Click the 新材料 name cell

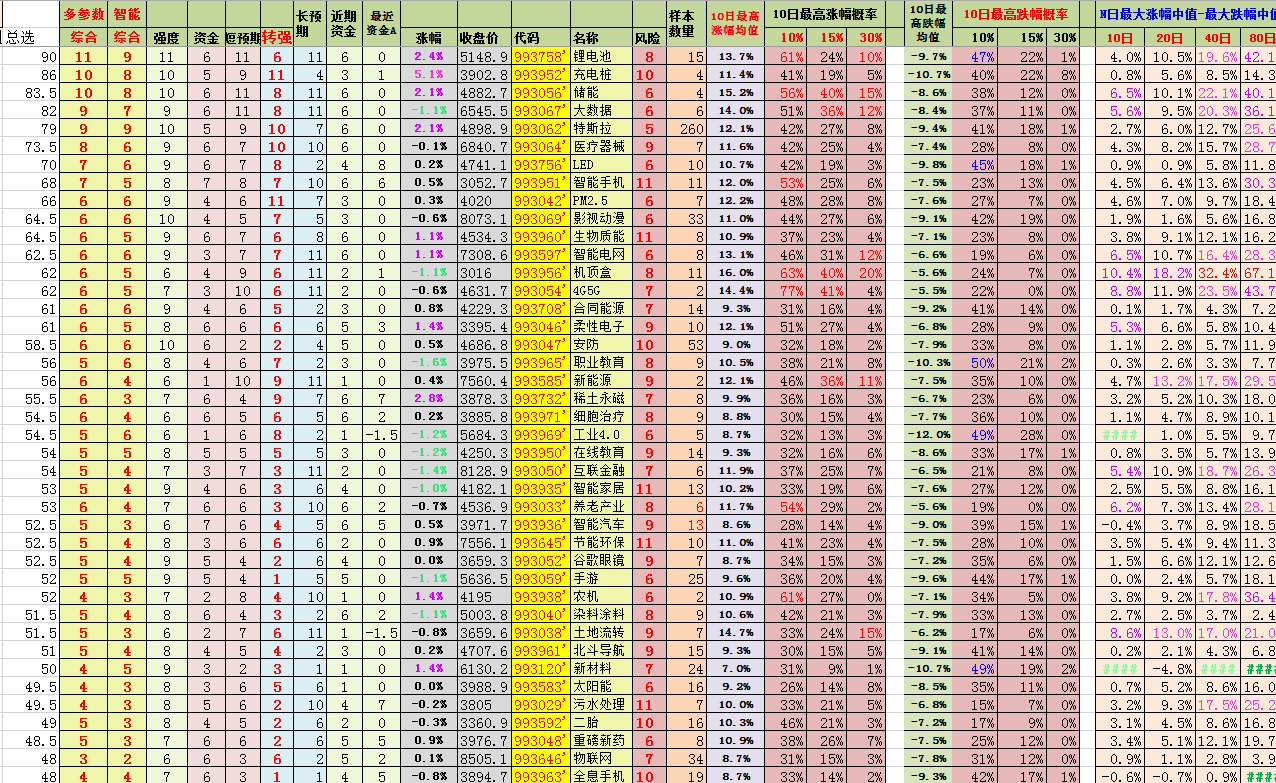[602, 669]
